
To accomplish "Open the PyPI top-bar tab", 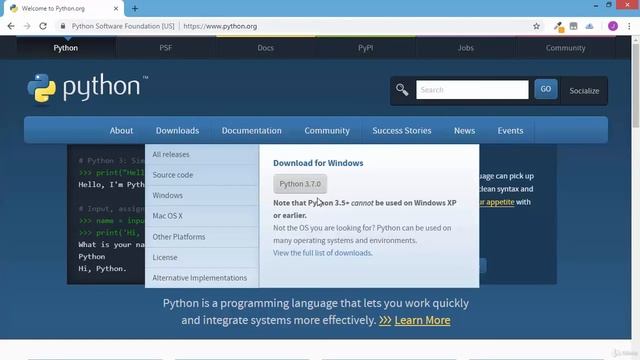I will coord(365,48).
